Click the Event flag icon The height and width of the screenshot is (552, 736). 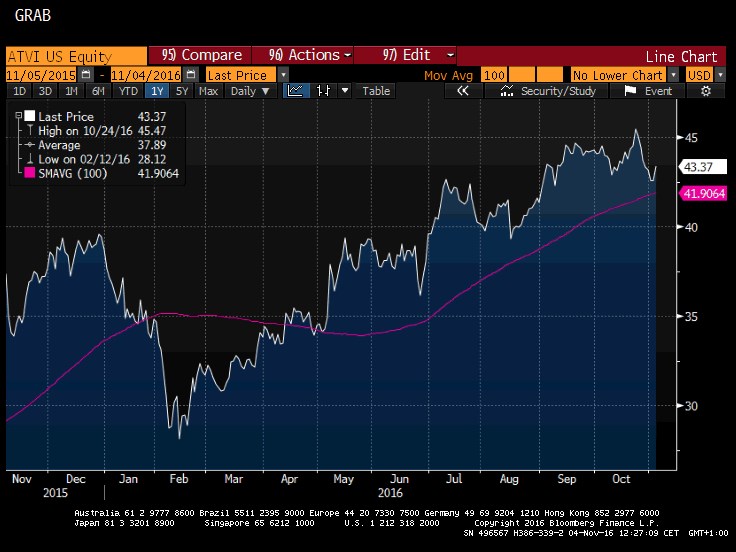(631, 91)
